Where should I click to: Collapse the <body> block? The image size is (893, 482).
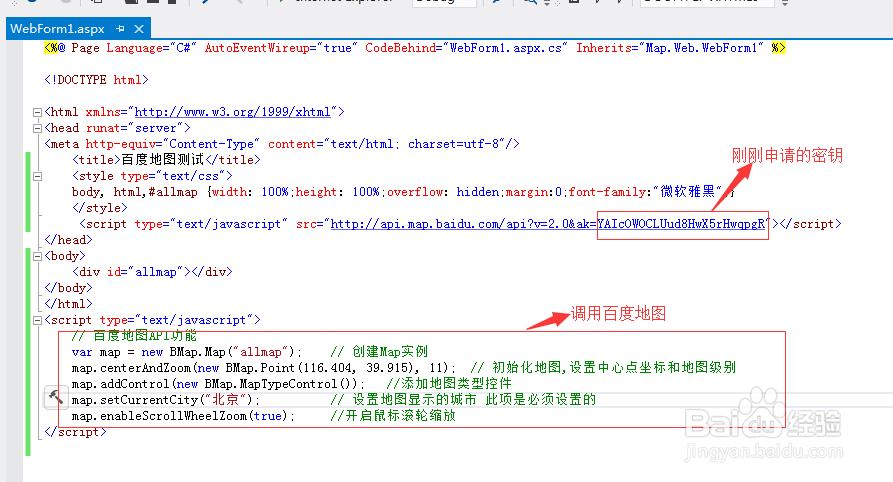(37, 256)
